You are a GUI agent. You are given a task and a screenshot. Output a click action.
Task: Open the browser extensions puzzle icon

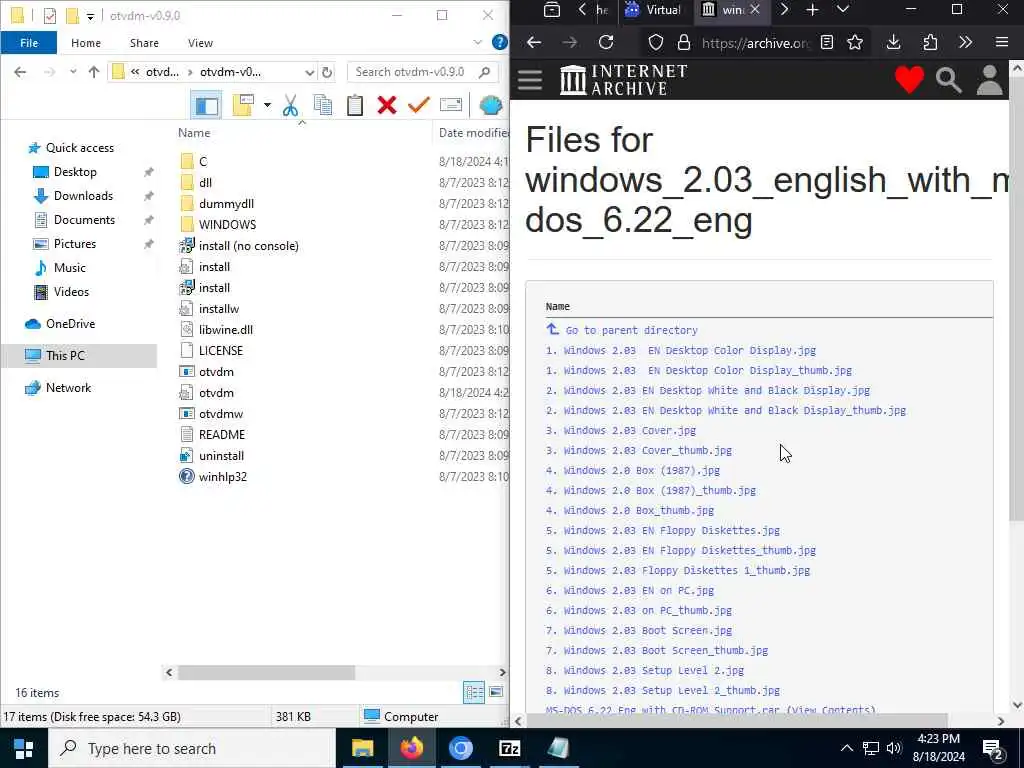pyautogui.click(x=930, y=42)
